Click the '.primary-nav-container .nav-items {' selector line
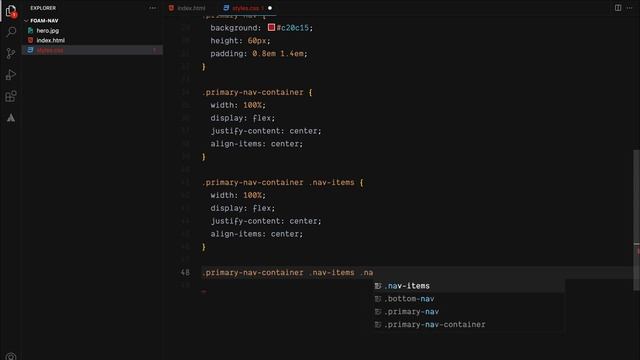This screenshot has height=360, width=640. [x=282, y=182]
